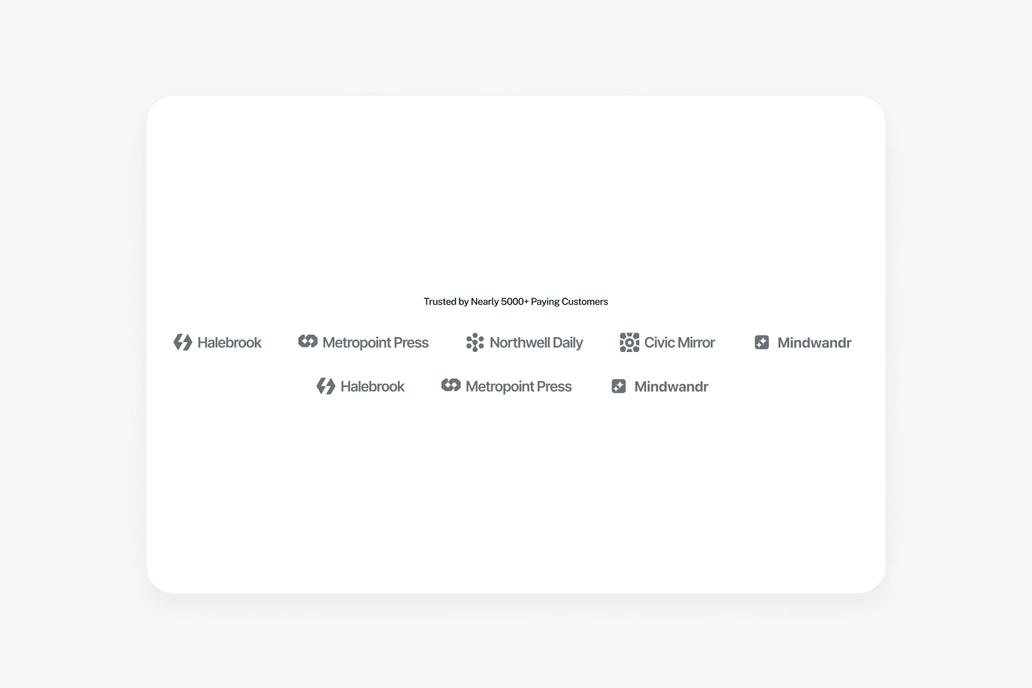Click the Civic Mirror gear-like icon
The image size is (1032, 688).
[629, 342]
